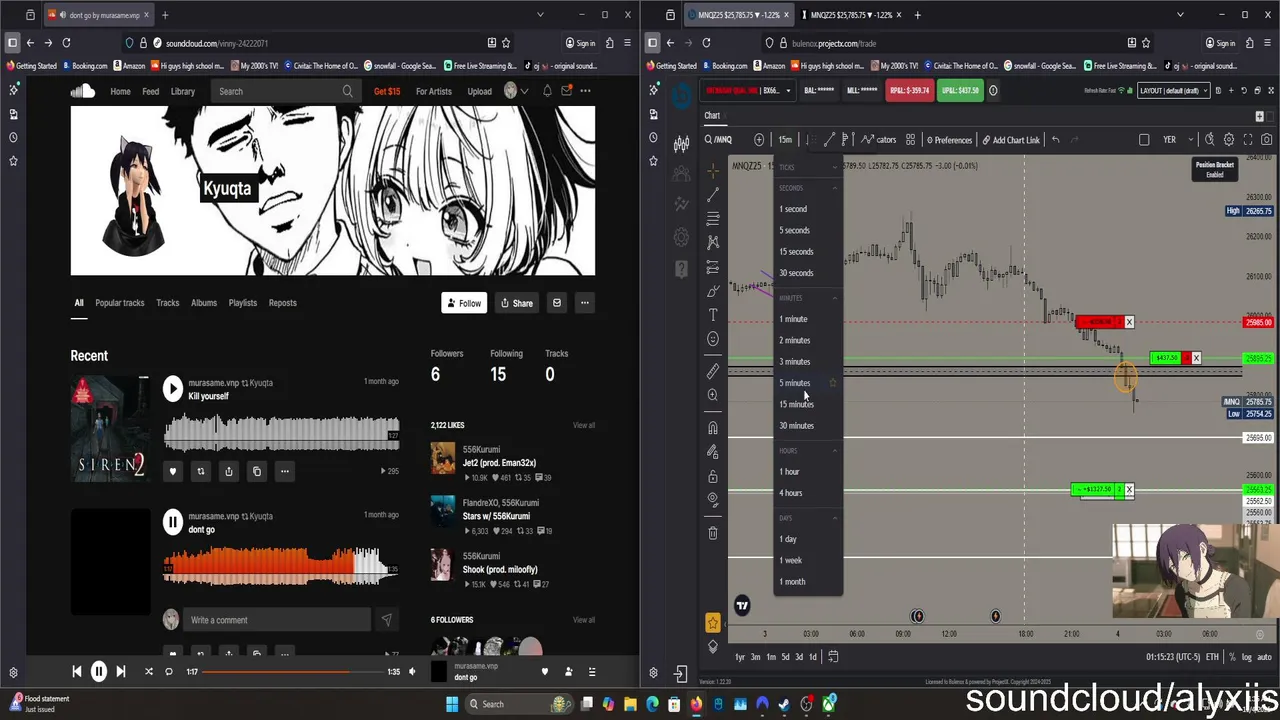
Task: Open the LAYOUT default dropdown
Action: click(x=1174, y=91)
